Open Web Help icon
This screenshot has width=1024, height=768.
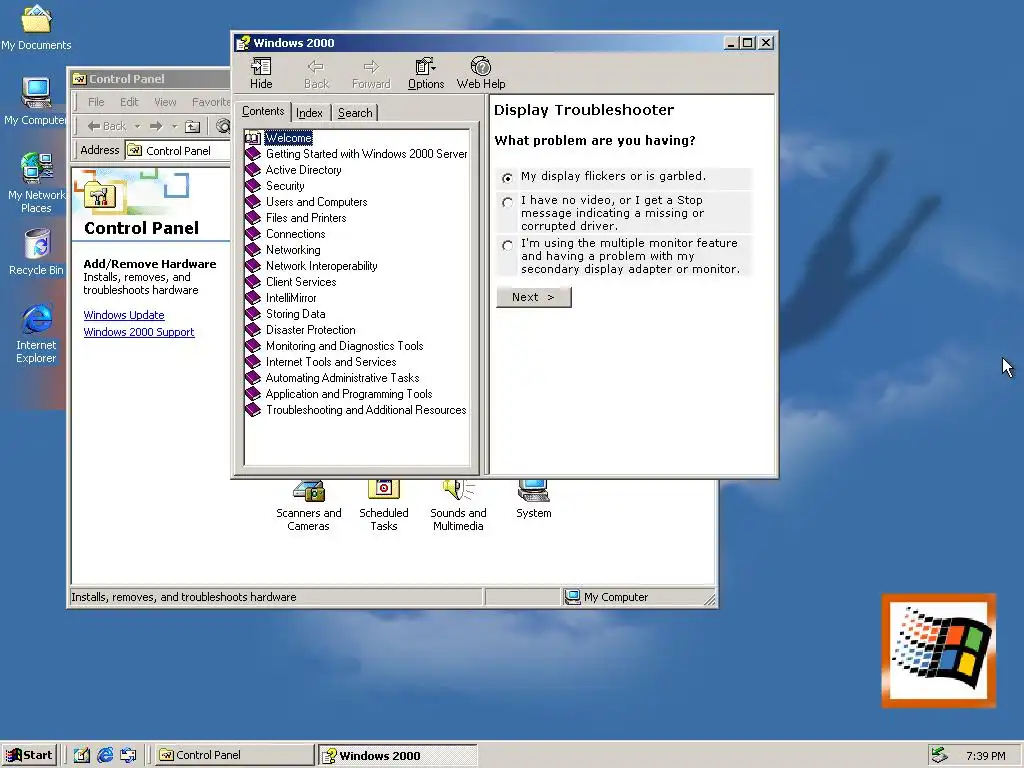[x=481, y=67]
